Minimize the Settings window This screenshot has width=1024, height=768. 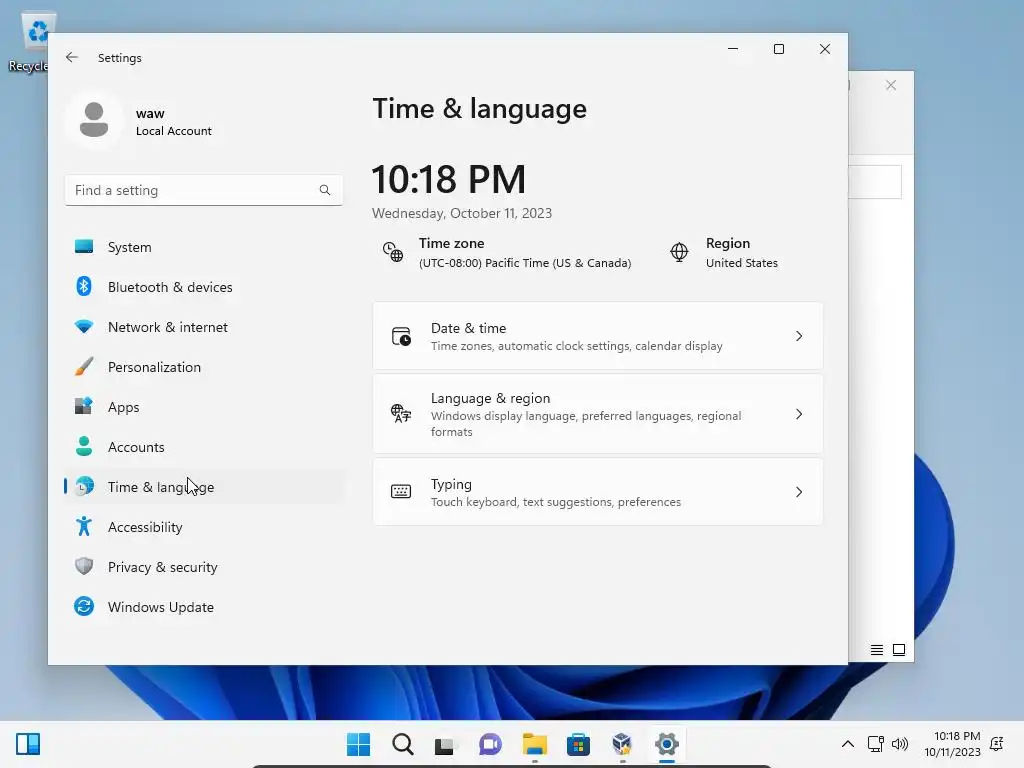tap(733, 49)
